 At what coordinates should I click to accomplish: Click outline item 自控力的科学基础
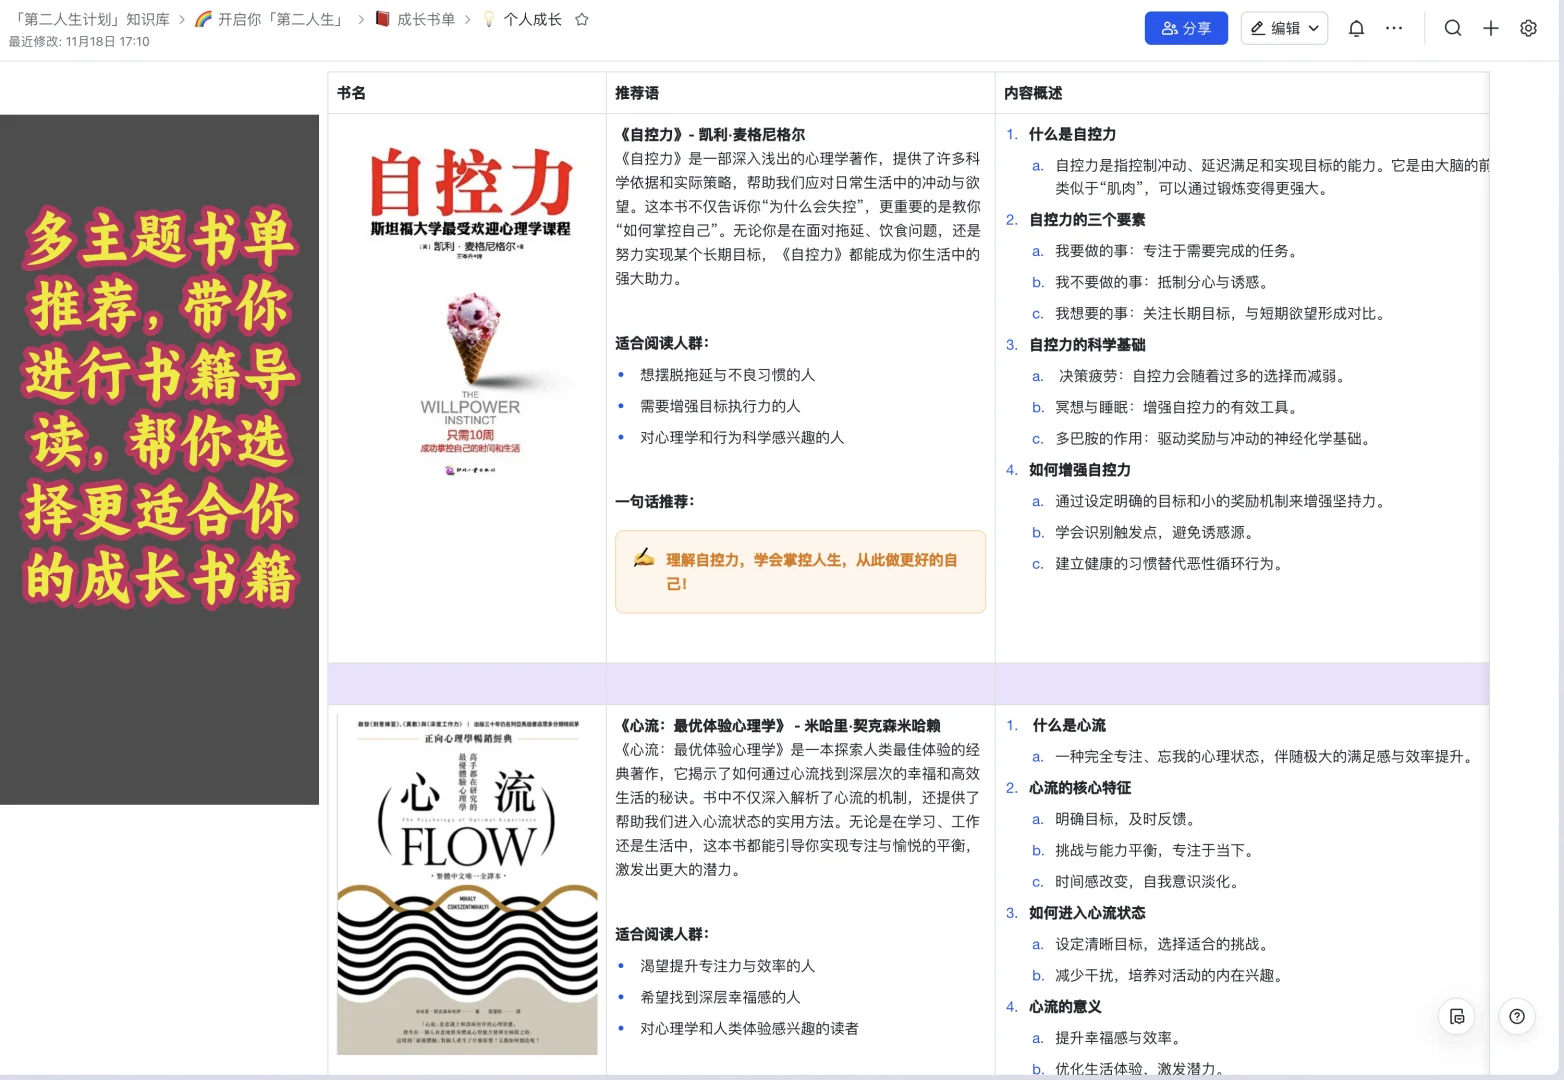coord(1087,344)
